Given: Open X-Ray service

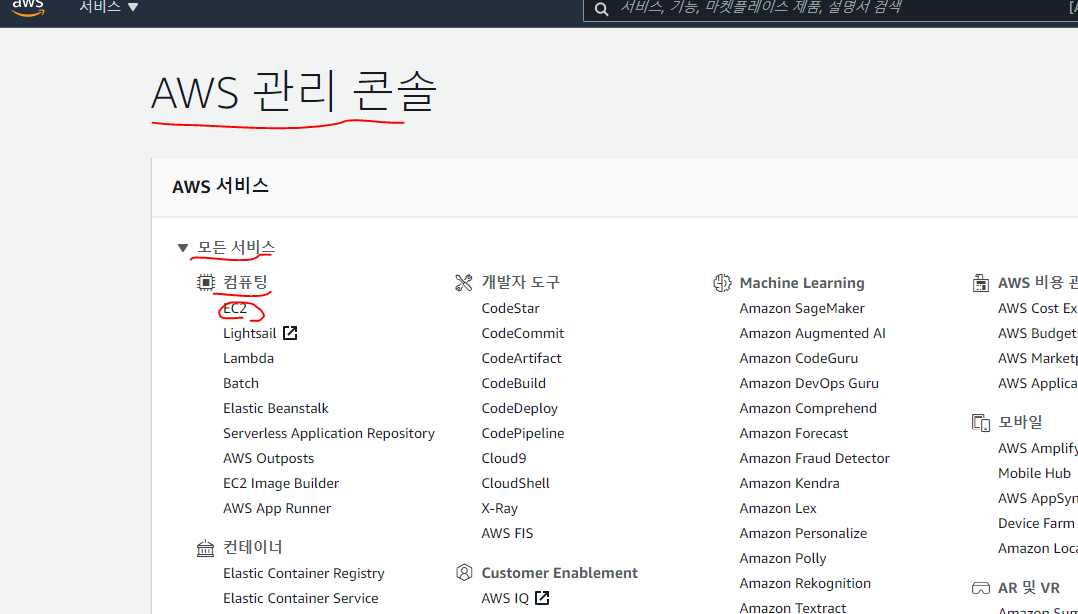Looking at the screenshot, I should click(x=499, y=509).
